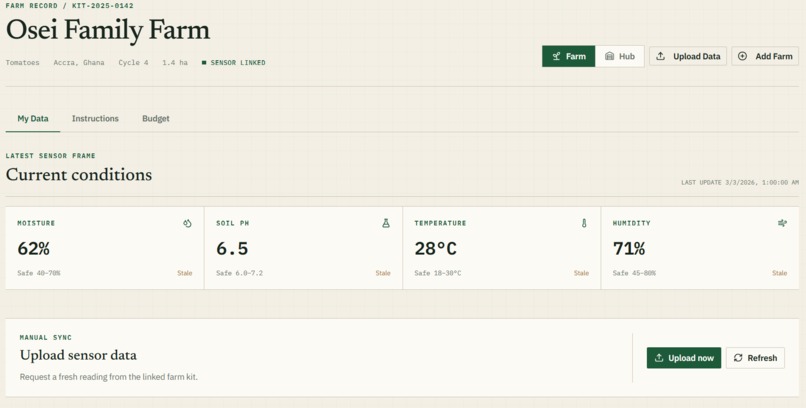Screen dimensions: 806x408
Task: Click the SOIL PH card label
Action: coord(232,223)
